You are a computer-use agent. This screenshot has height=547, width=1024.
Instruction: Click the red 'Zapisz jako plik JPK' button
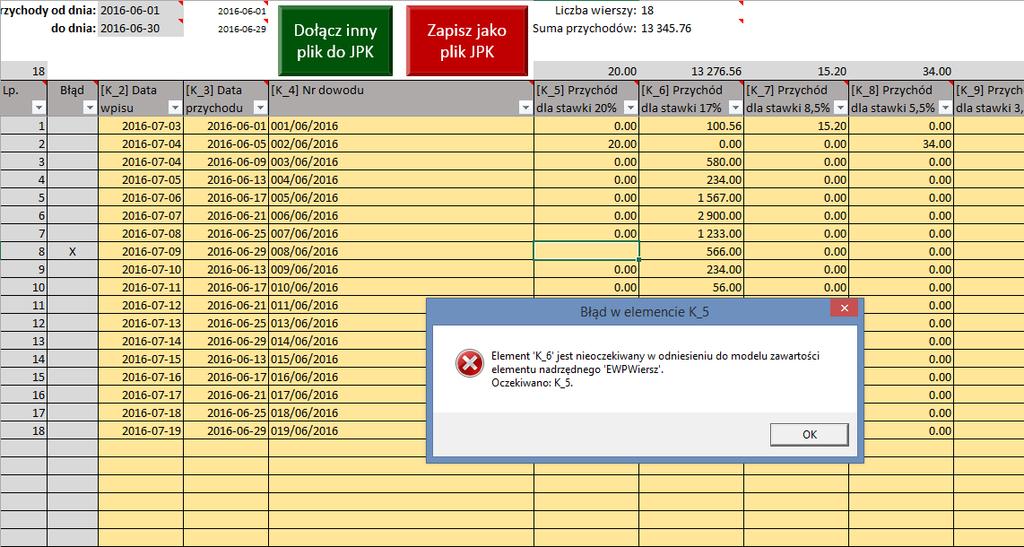(466, 40)
